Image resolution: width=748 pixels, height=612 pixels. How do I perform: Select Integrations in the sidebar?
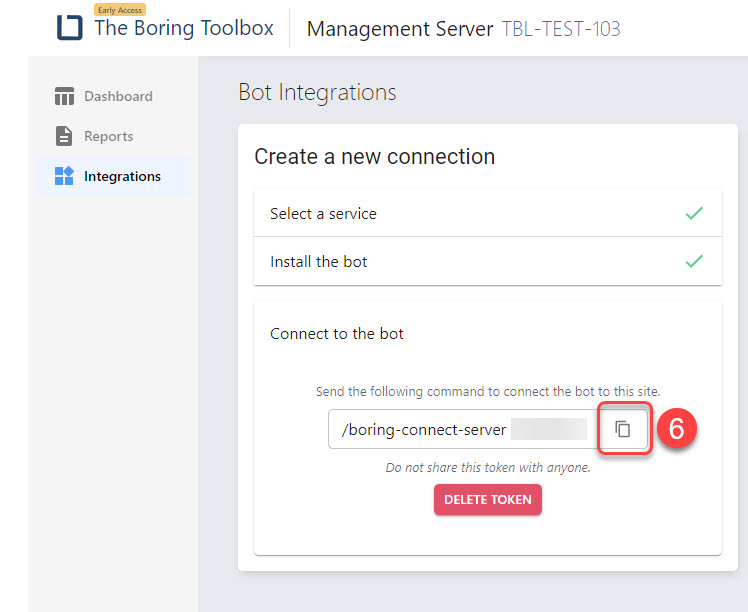pyautogui.click(x=114, y=176)
